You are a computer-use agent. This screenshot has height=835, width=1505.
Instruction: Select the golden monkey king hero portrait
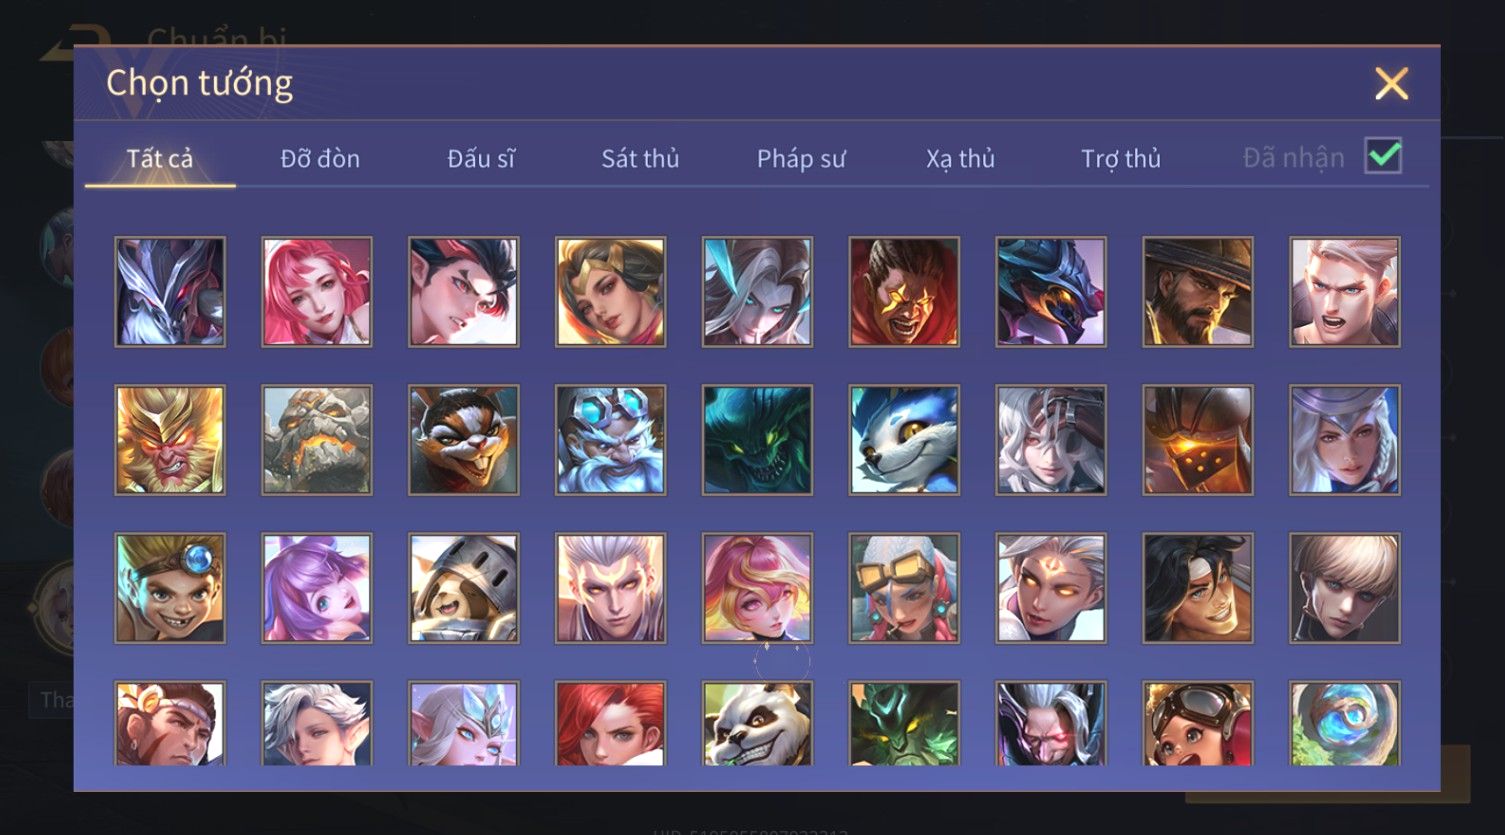pyautogui.click(x=170, y=440)
